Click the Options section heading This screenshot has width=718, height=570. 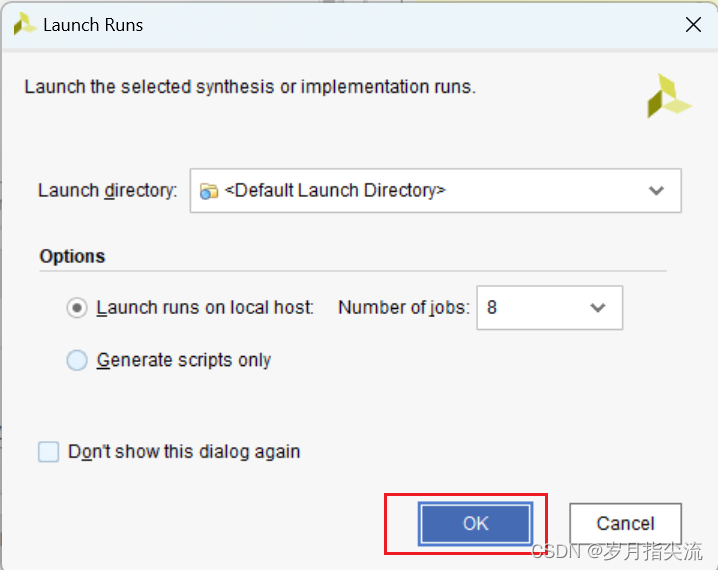pyautogui.click(x=72, y=256)
